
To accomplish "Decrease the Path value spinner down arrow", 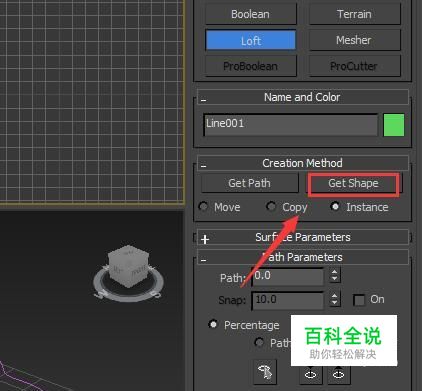I will 334,279.
